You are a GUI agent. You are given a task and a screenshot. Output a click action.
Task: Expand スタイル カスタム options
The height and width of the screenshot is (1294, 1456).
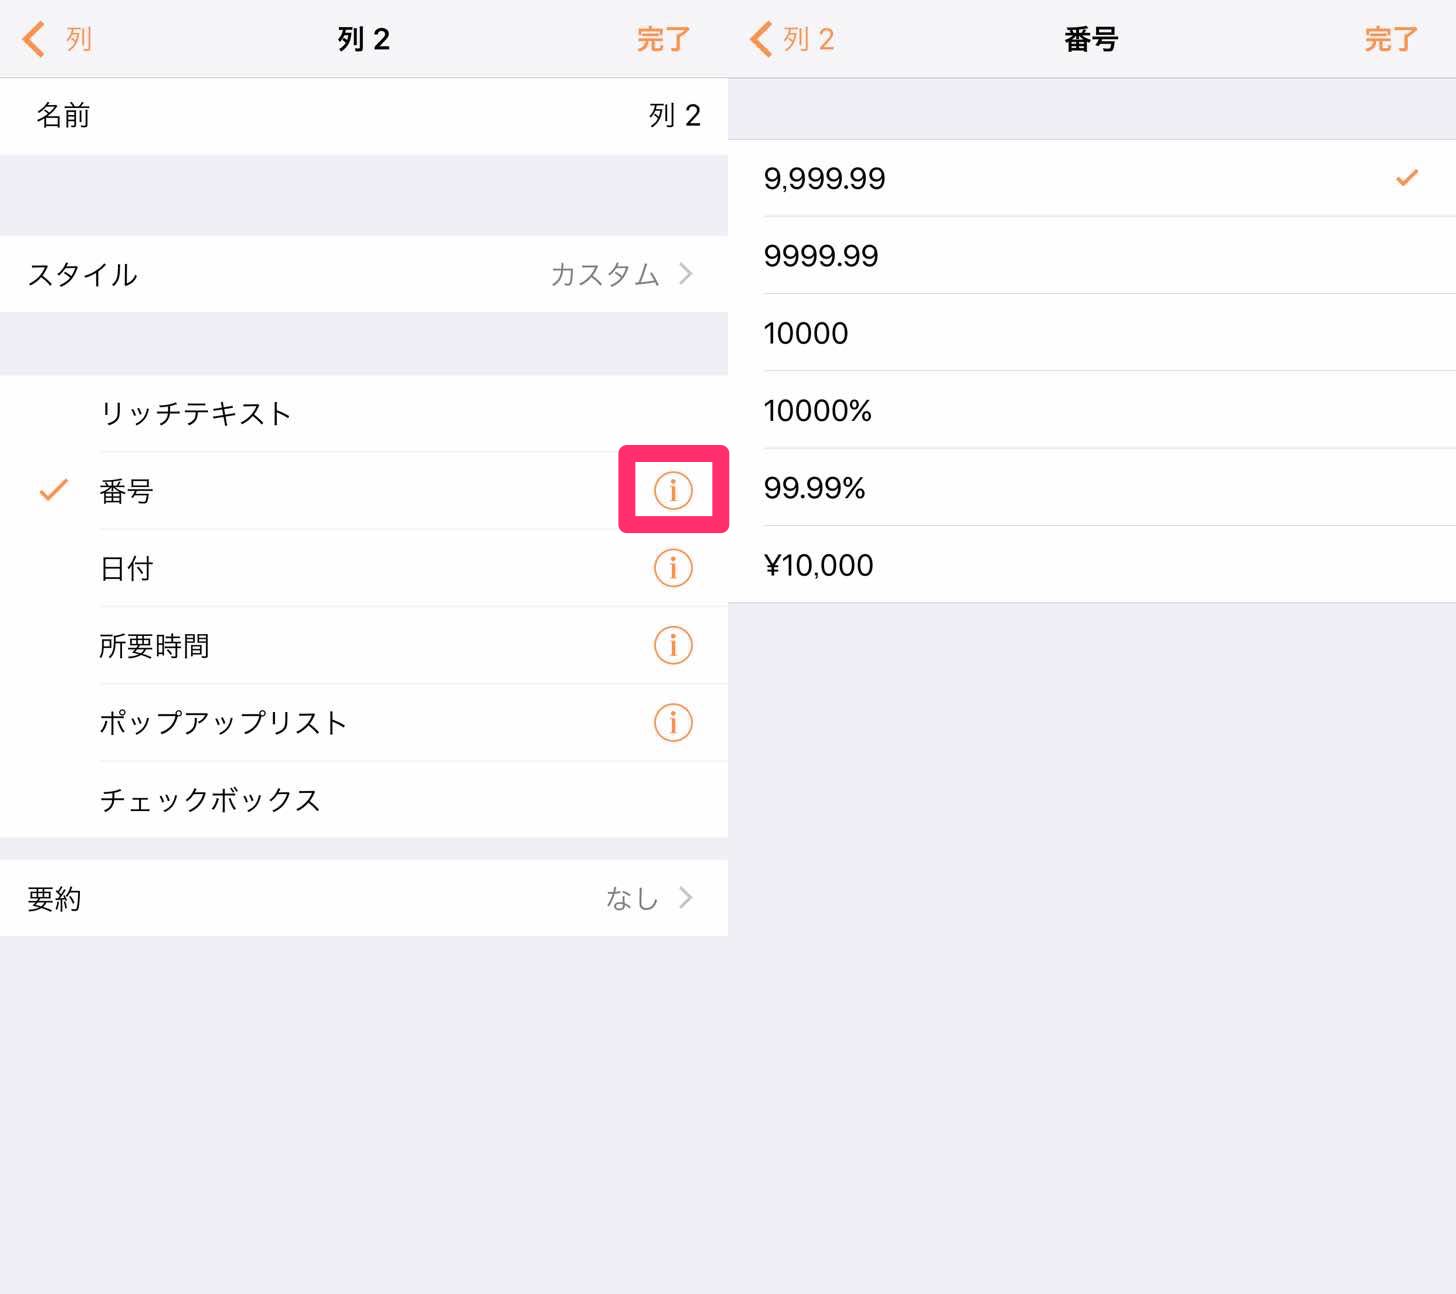[364, 274]
